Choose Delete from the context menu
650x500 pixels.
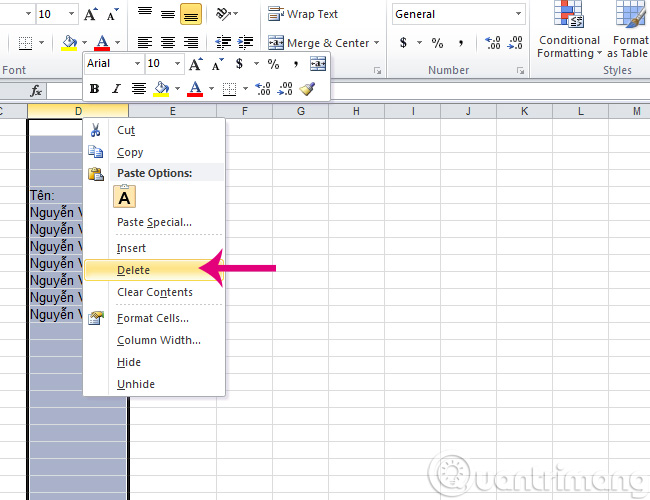[x=154, y=270]
